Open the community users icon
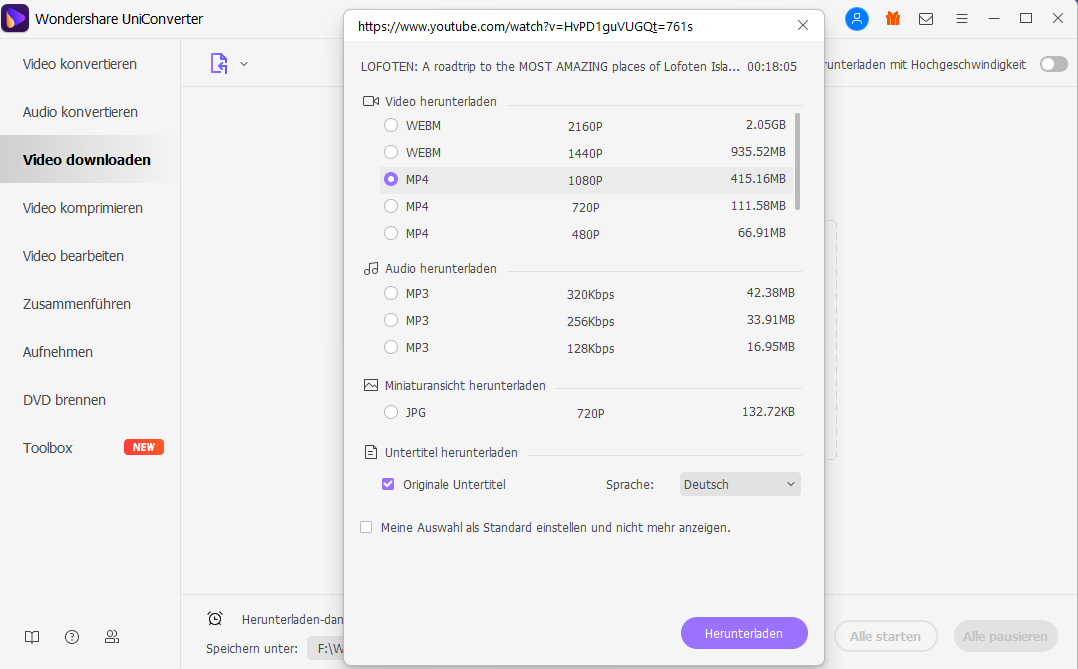Image resolution: width=1078 pixels, height=669 pixels. tap(112, 637)
